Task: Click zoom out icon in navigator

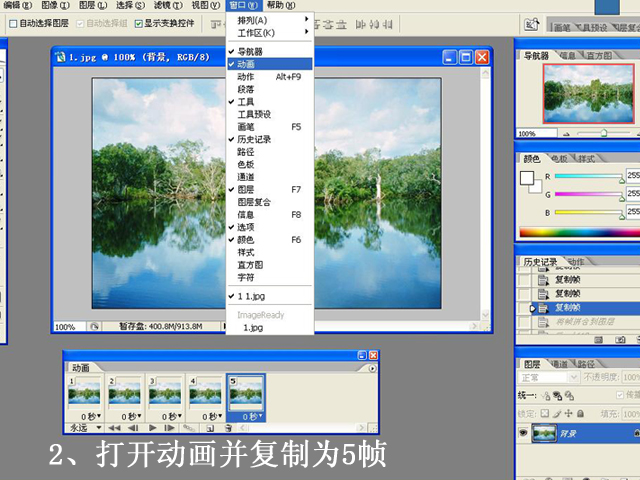Action: [567, 133]
